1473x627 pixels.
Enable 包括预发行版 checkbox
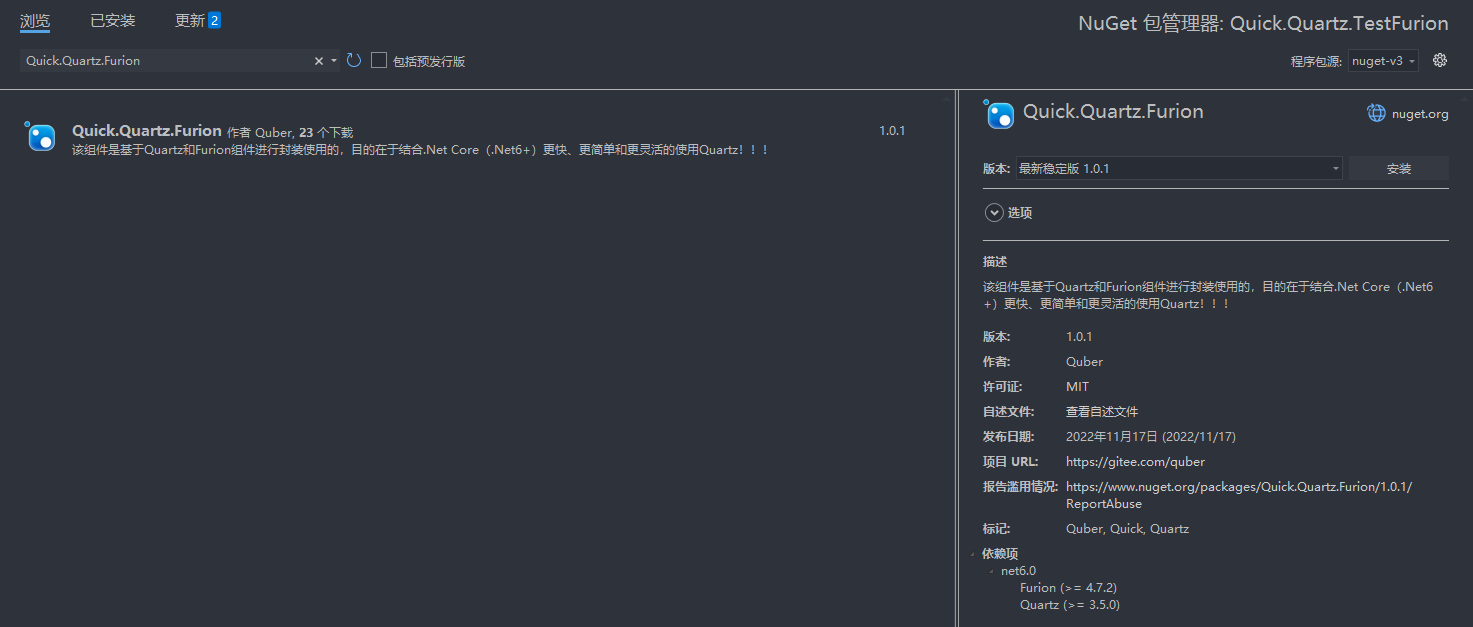tap(379, 61)
